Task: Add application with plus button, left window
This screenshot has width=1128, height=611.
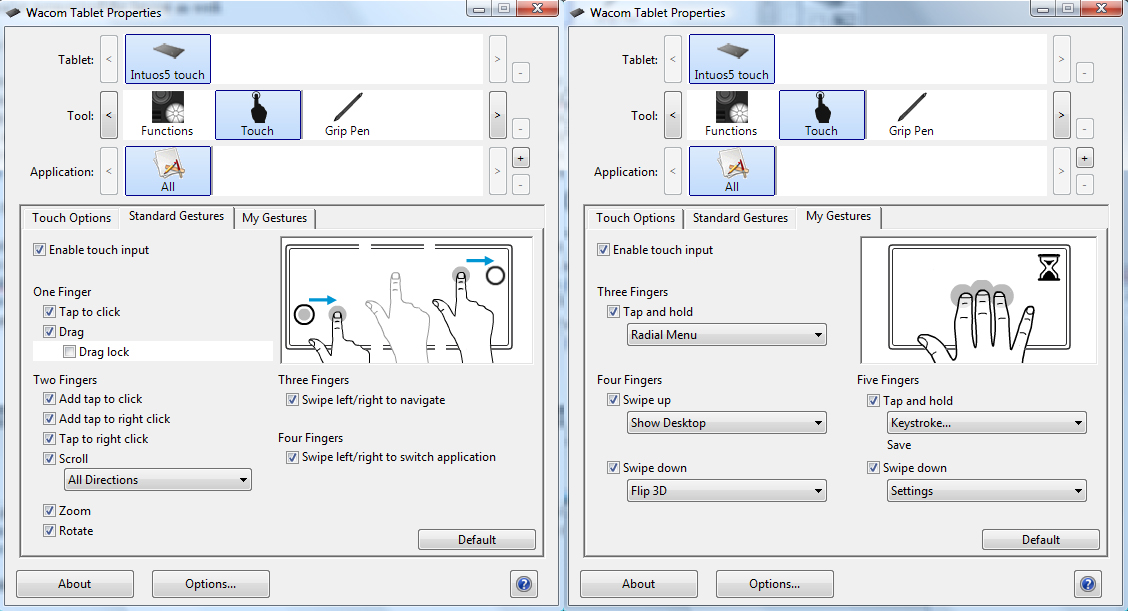Action: pyautogui.click(x=521, y=158)
